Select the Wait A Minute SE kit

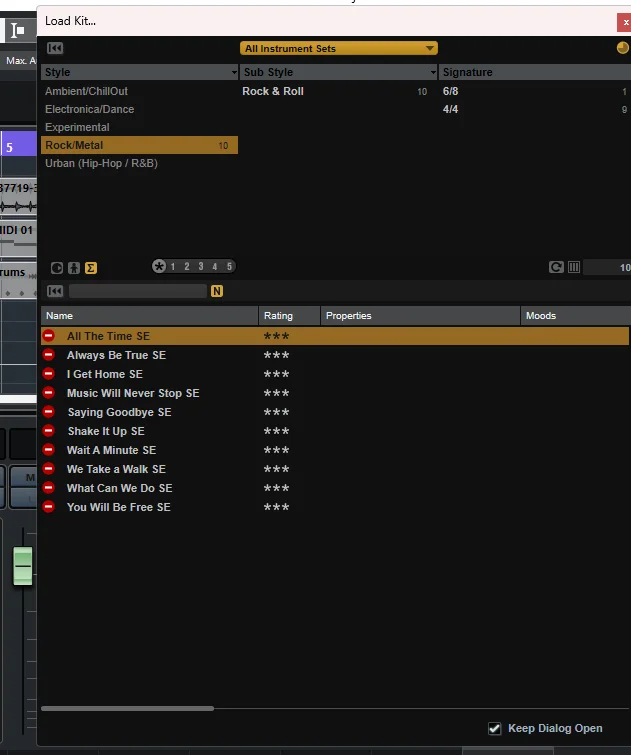pos(335,450)
